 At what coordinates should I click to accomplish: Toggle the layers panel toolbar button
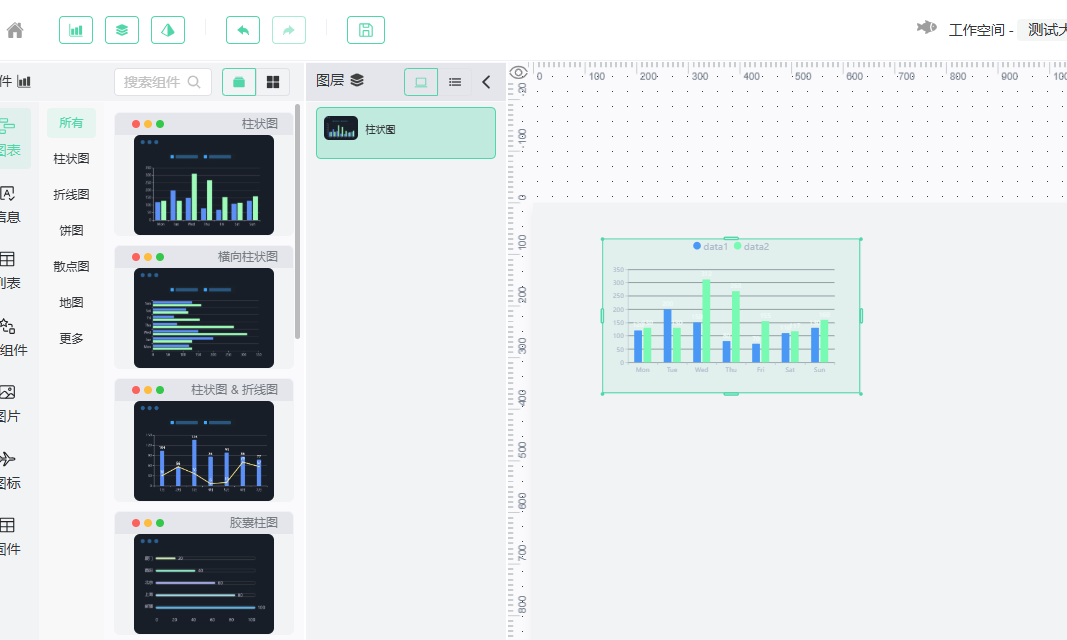122,30
